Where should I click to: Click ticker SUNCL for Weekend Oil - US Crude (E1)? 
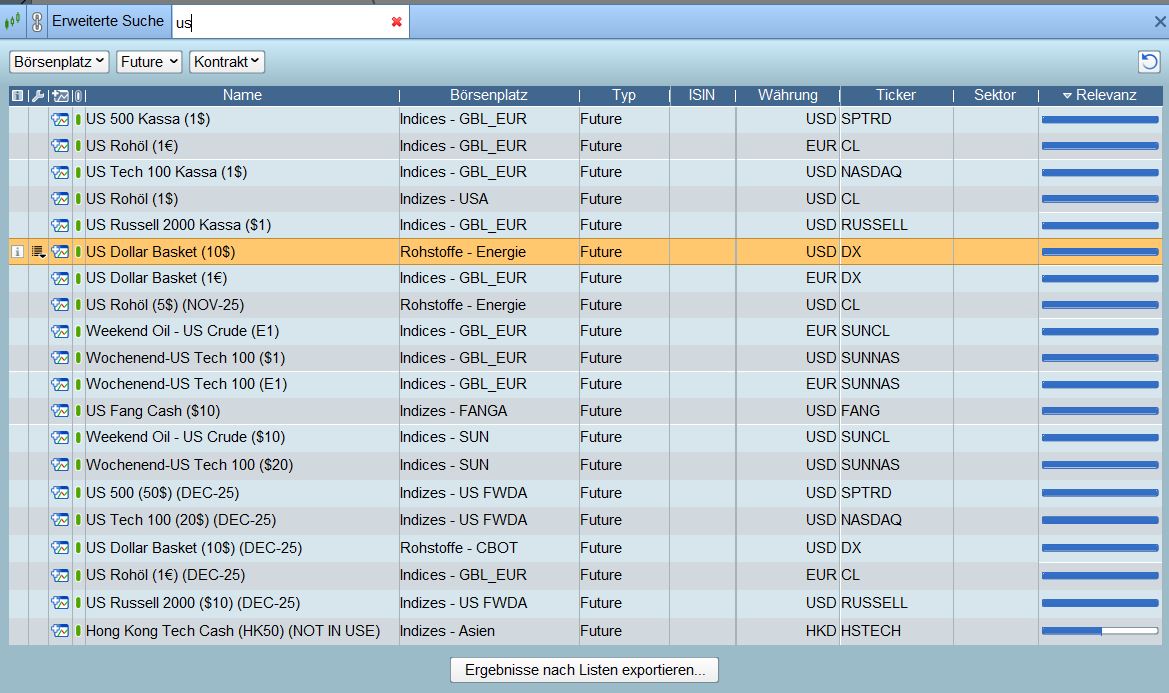866,331
